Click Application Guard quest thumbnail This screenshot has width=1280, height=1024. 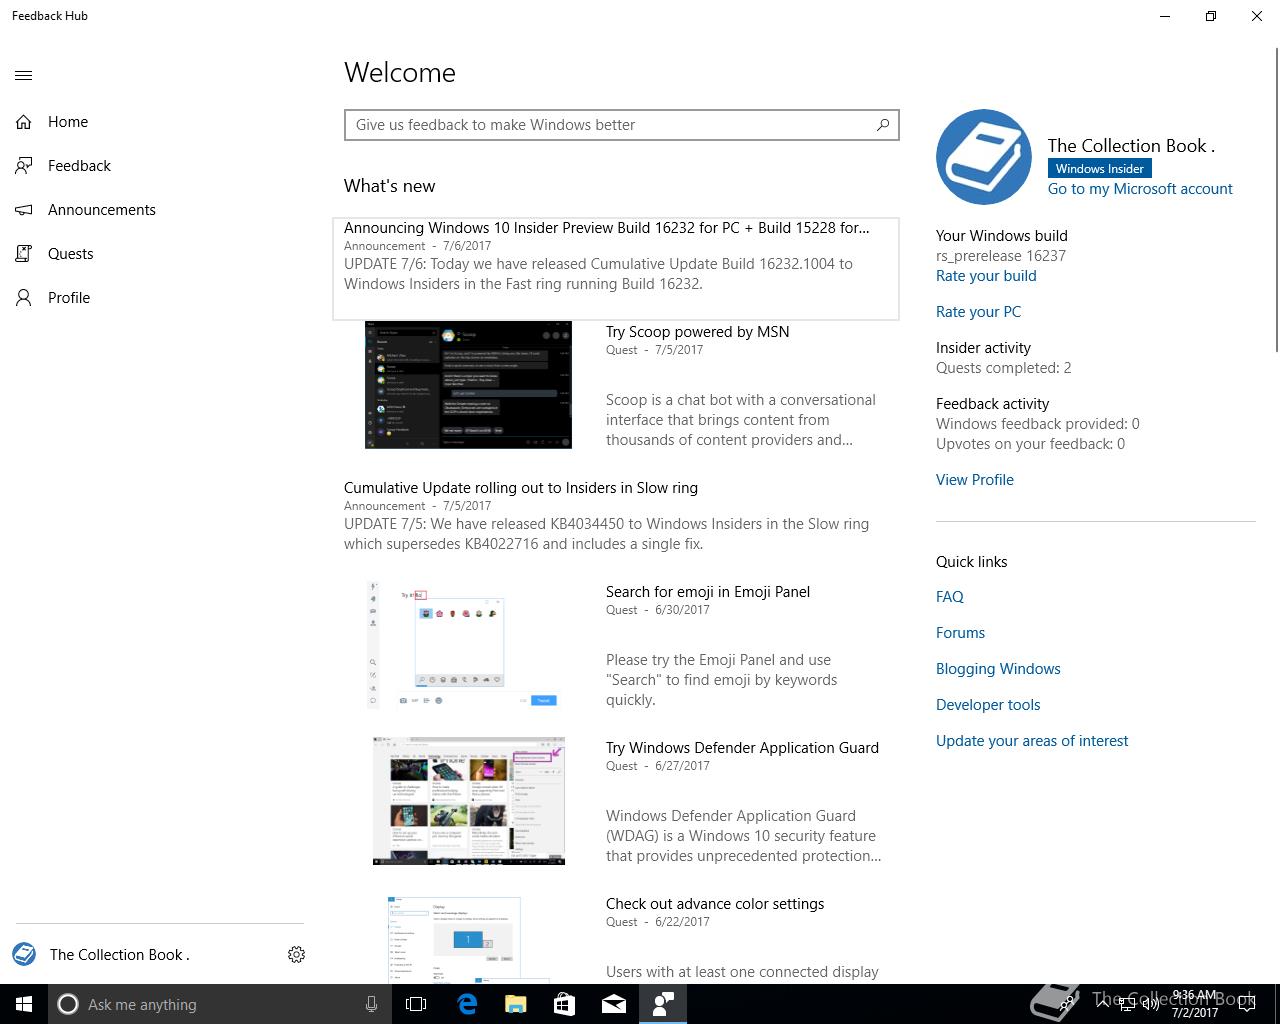point(468,801)
